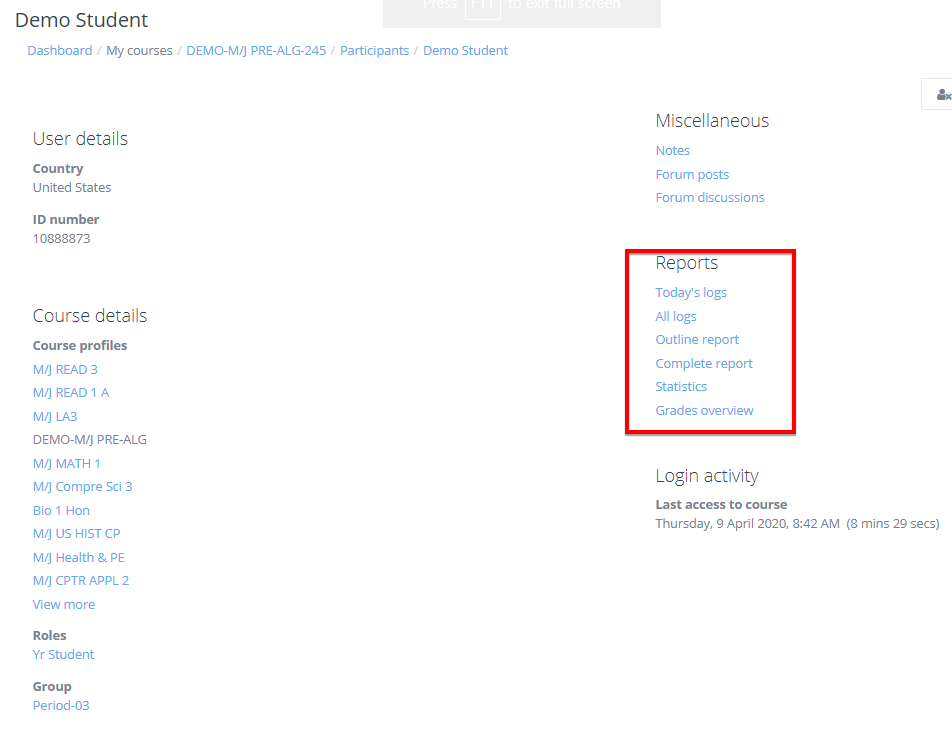Image resolution: width=952 pixels, height=741 pixels.
Task: Open the Period-03 group link
Action: 61,706
